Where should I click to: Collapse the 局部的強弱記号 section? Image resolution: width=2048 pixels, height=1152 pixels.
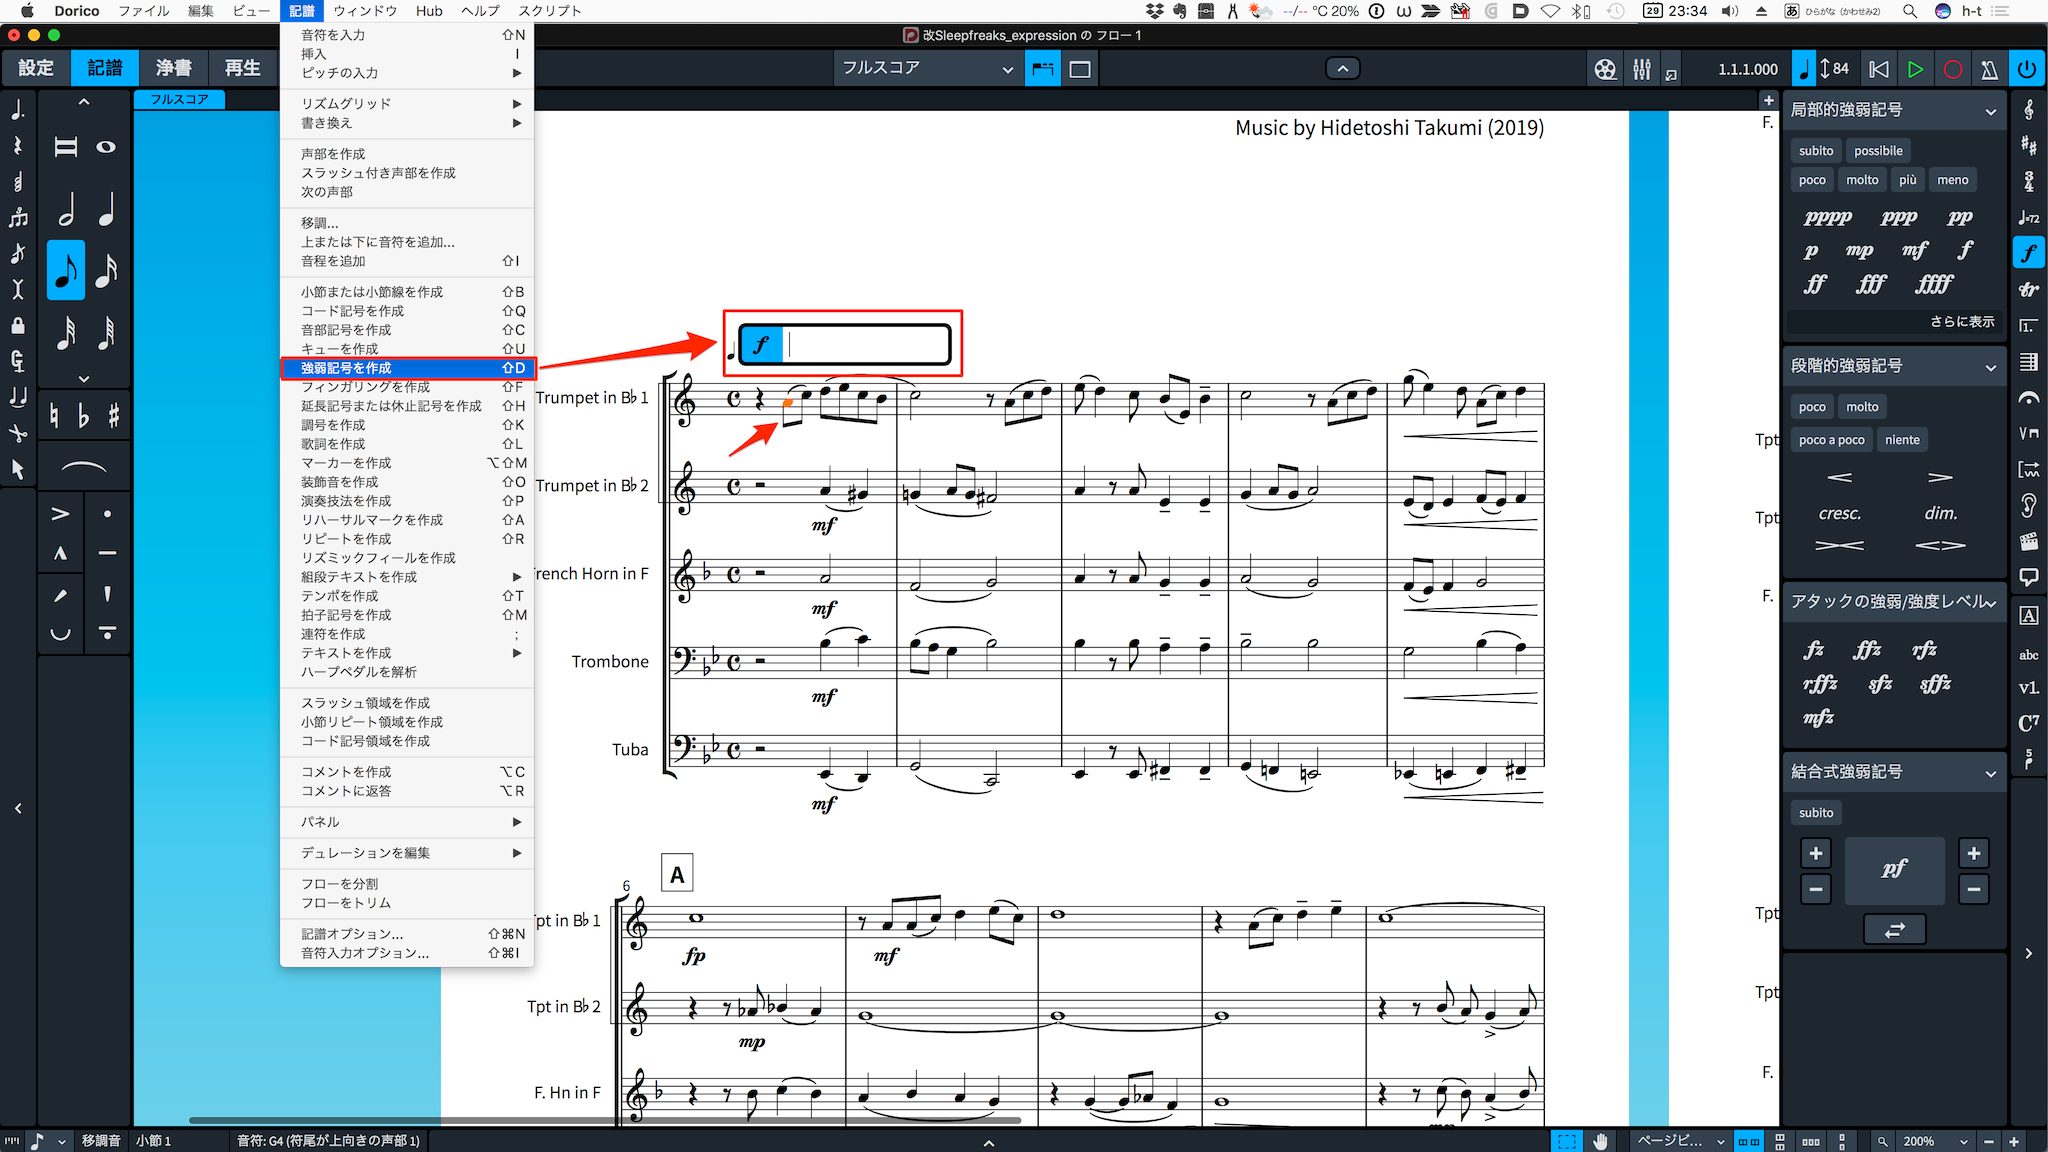pos(1990,111)
